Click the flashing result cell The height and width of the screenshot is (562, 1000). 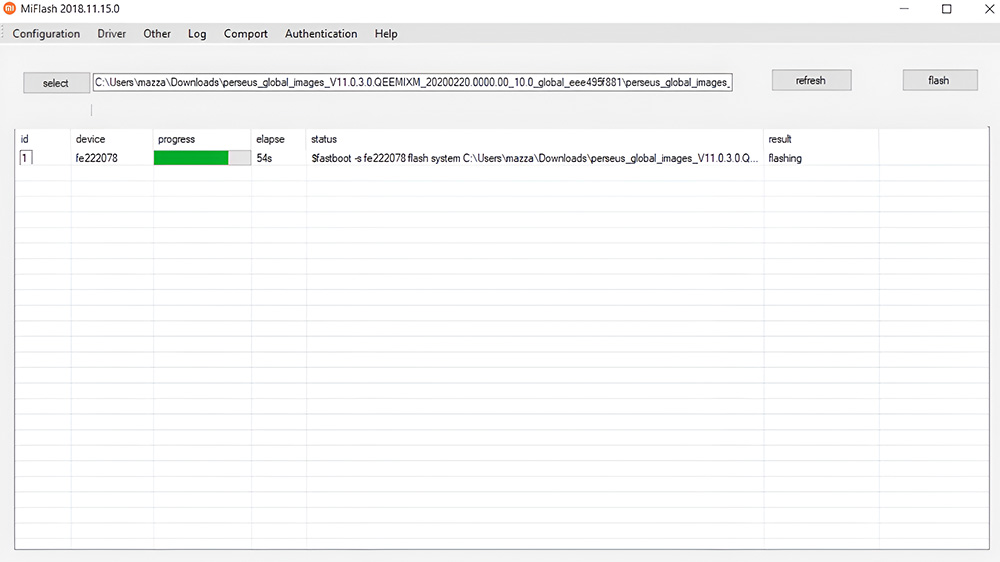coord(785,158)
